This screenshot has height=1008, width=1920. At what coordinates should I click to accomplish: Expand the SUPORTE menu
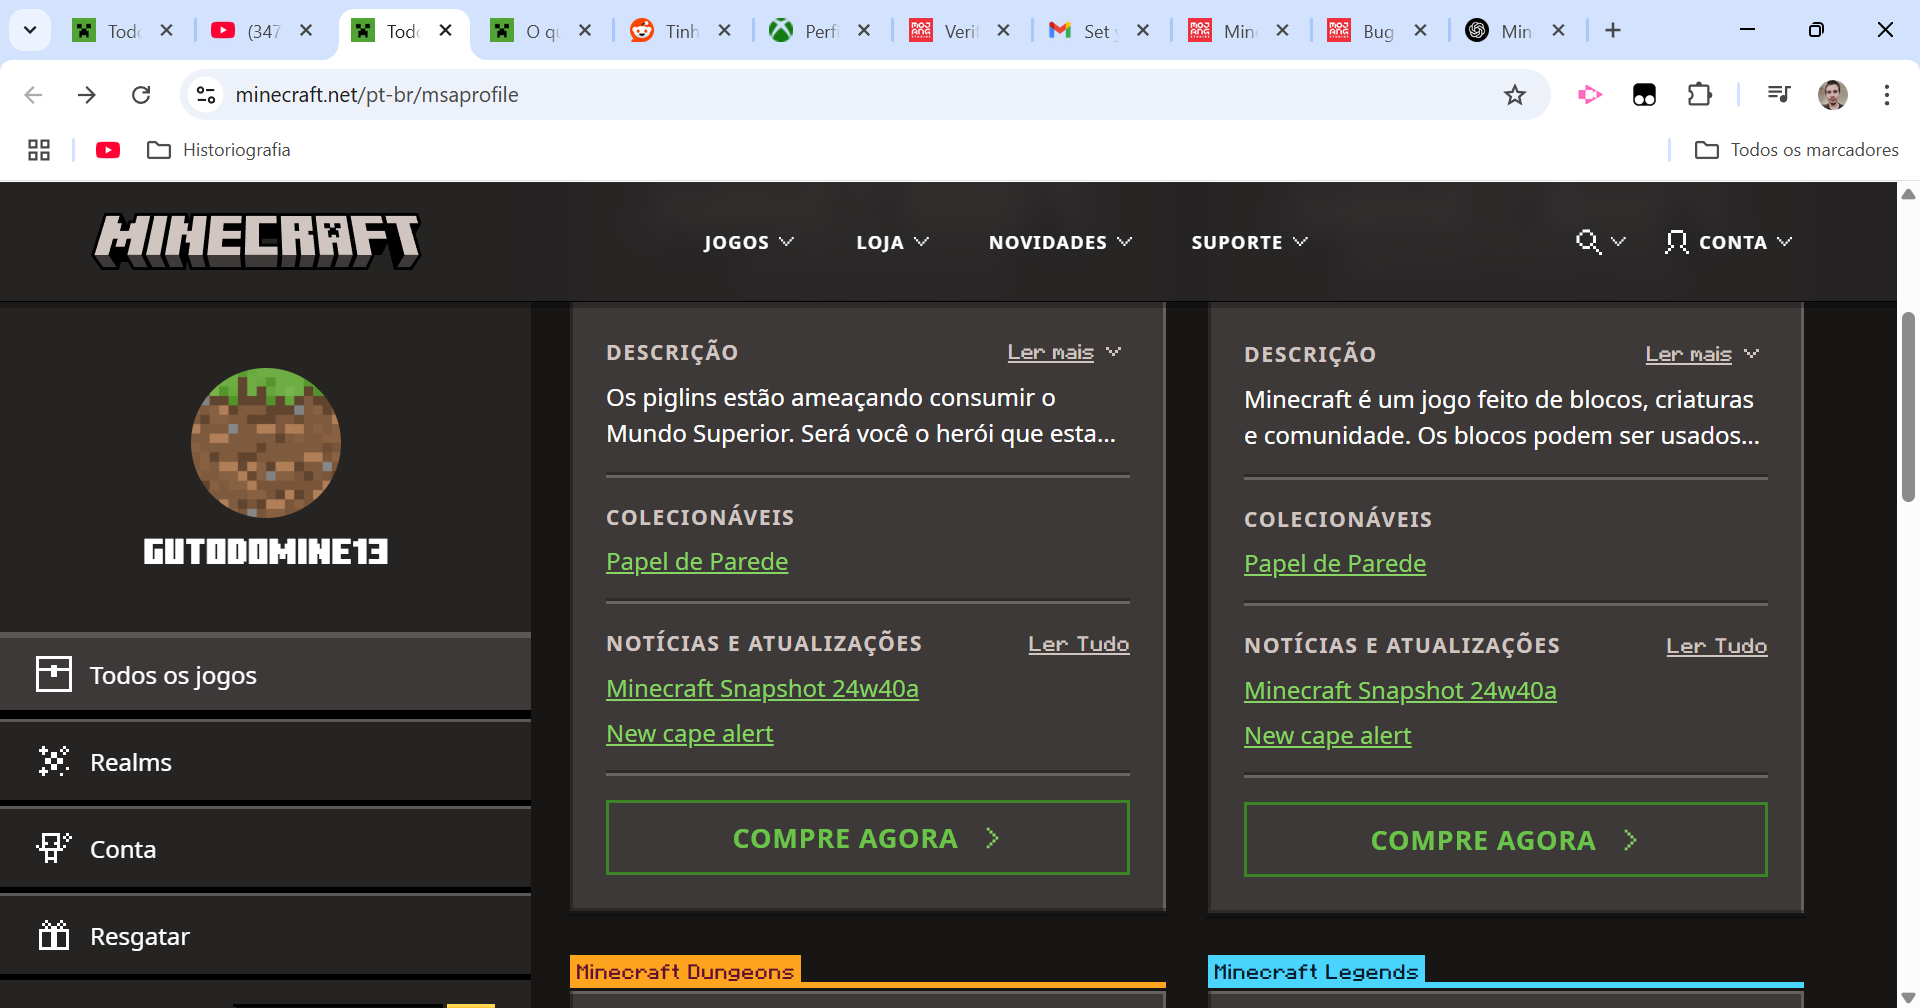pyautogui.click(x=1250, y=242)
